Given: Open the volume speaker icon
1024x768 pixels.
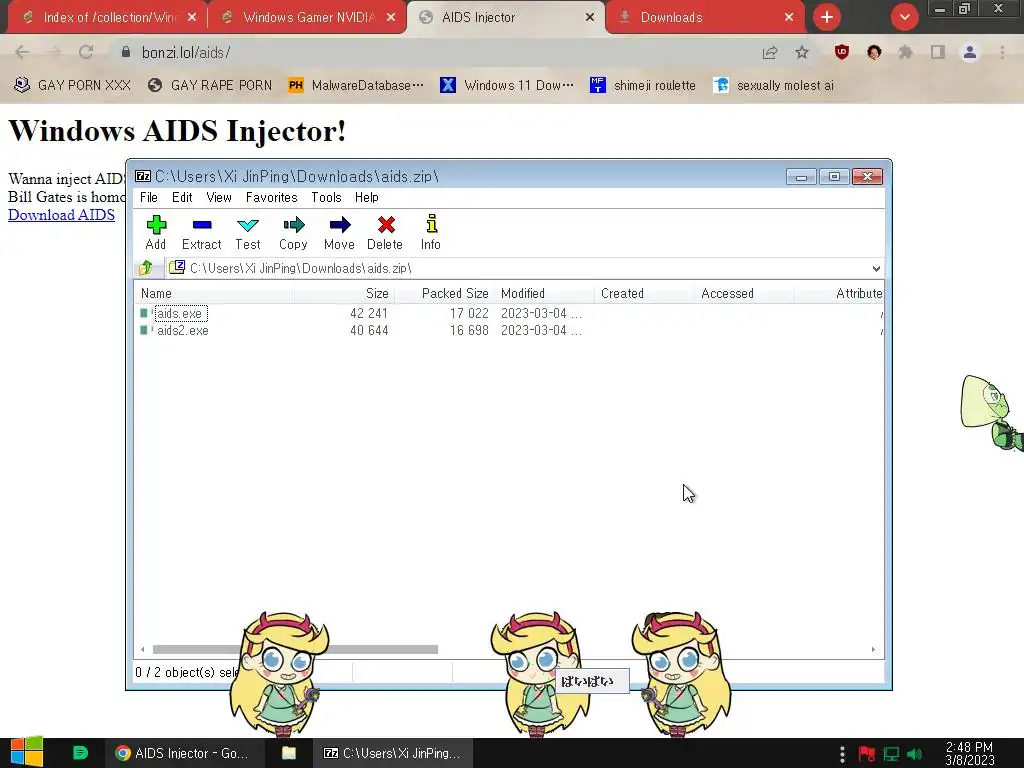Looking at the screenshot, I should (914, 754).
